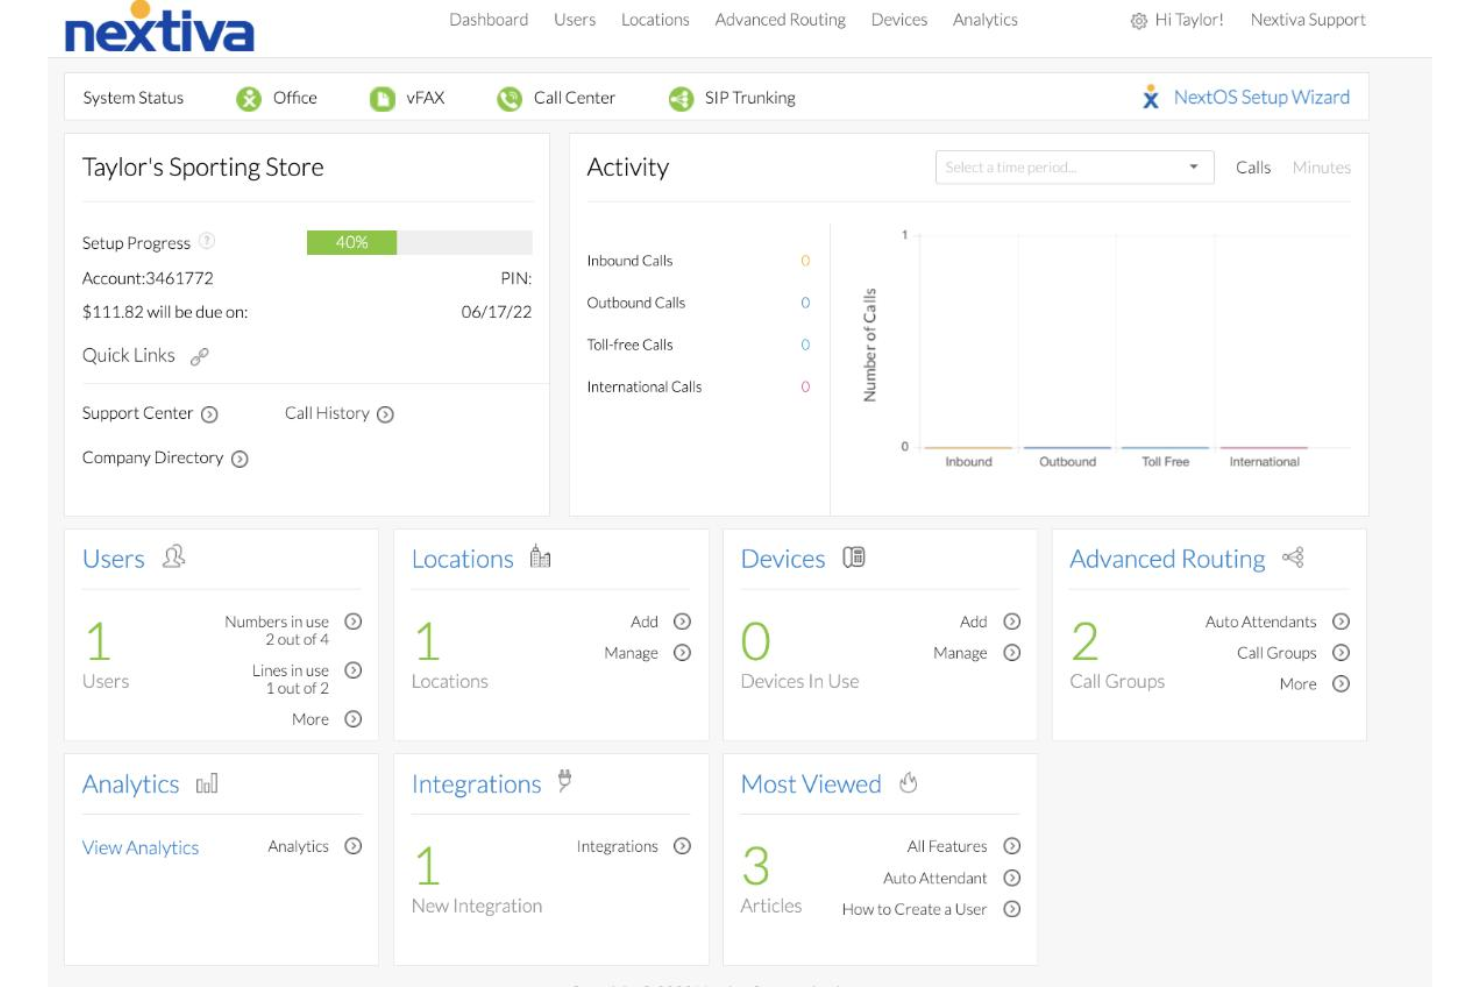1480x987 pixels.
Task: Click arrow beside Company Directory
Action: click(240, 459)
